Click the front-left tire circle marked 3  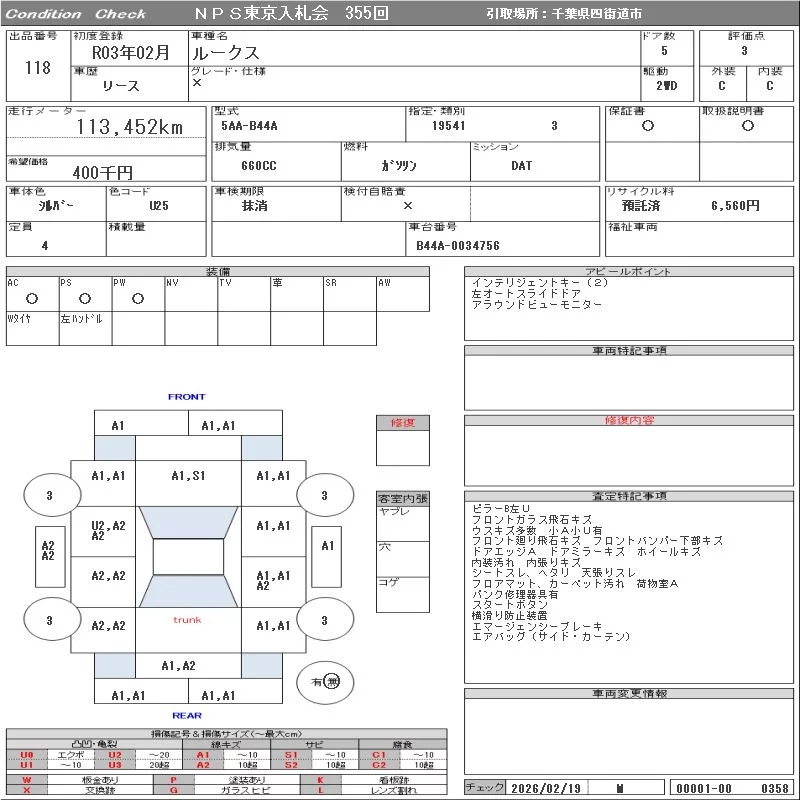click(49, 495)
